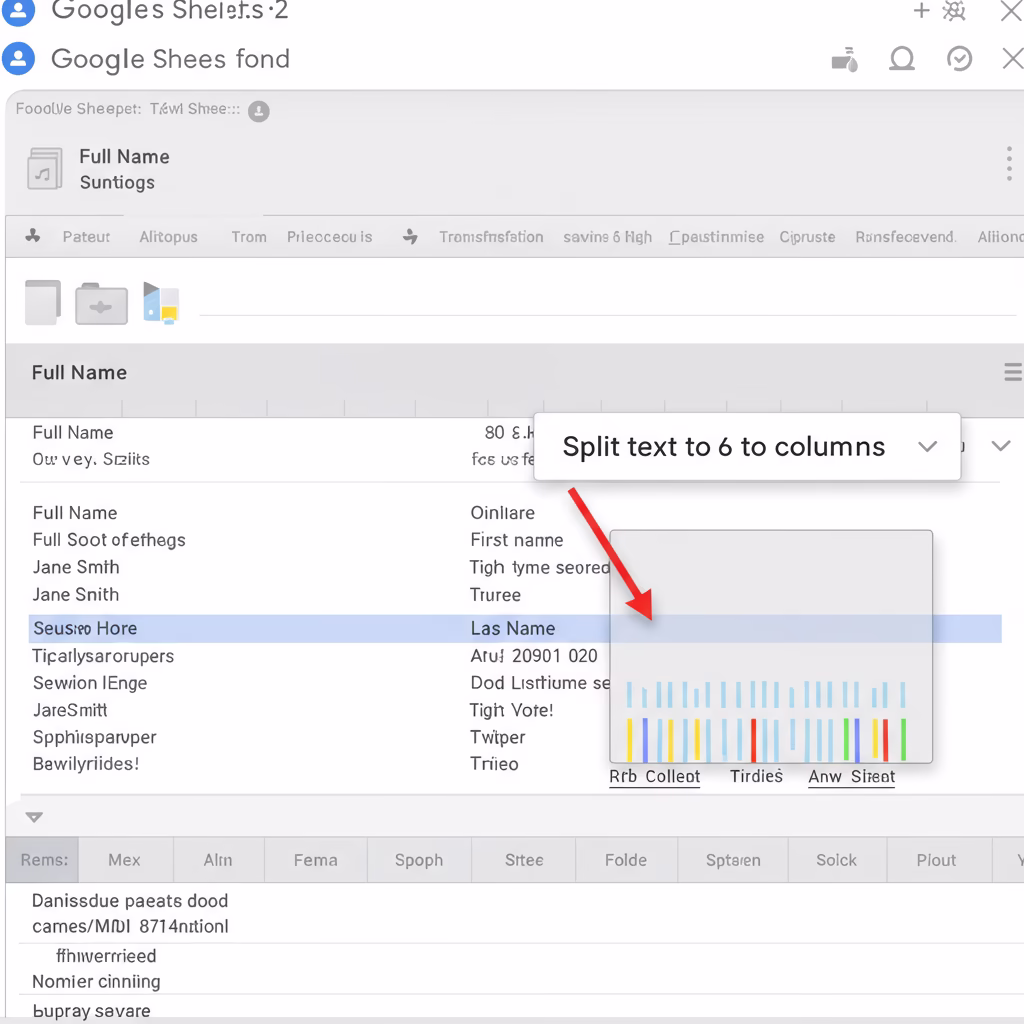Image resolution: width=1024 pixels, height=1024 pixels.
Task: Click the music file icon beside Full Name Suntiogs
Action: tap(44, 168)
